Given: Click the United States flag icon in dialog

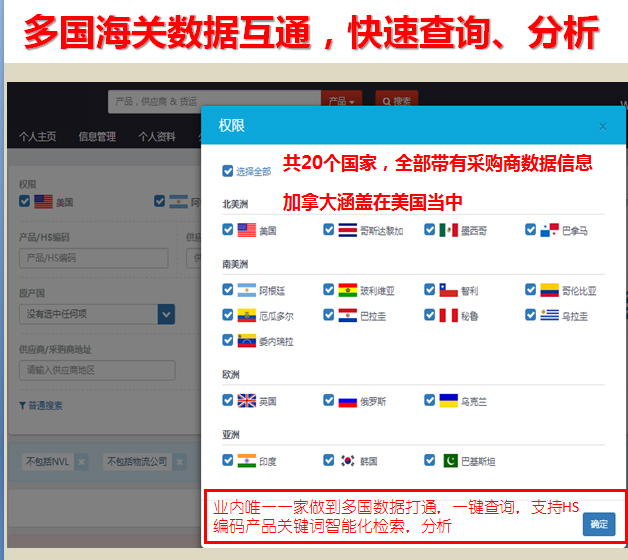Looking at the screenshot, I should coord(247,230).
